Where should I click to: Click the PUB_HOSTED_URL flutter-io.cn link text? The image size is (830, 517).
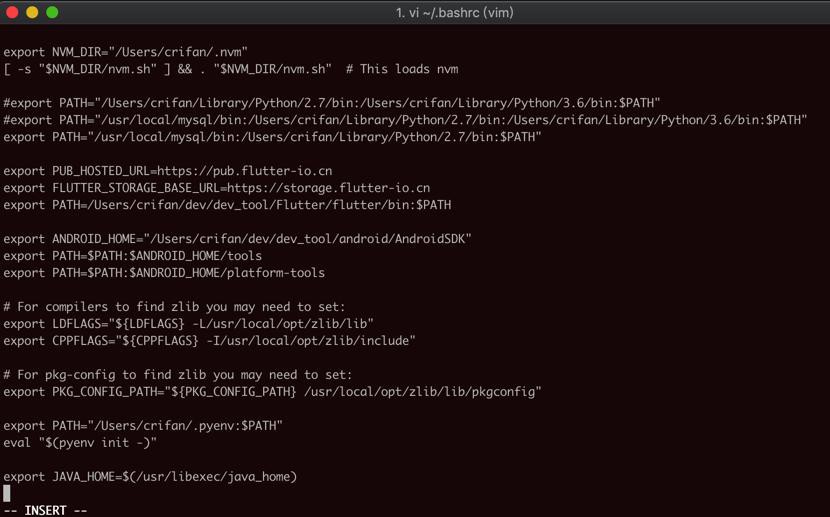pos(245,171)
